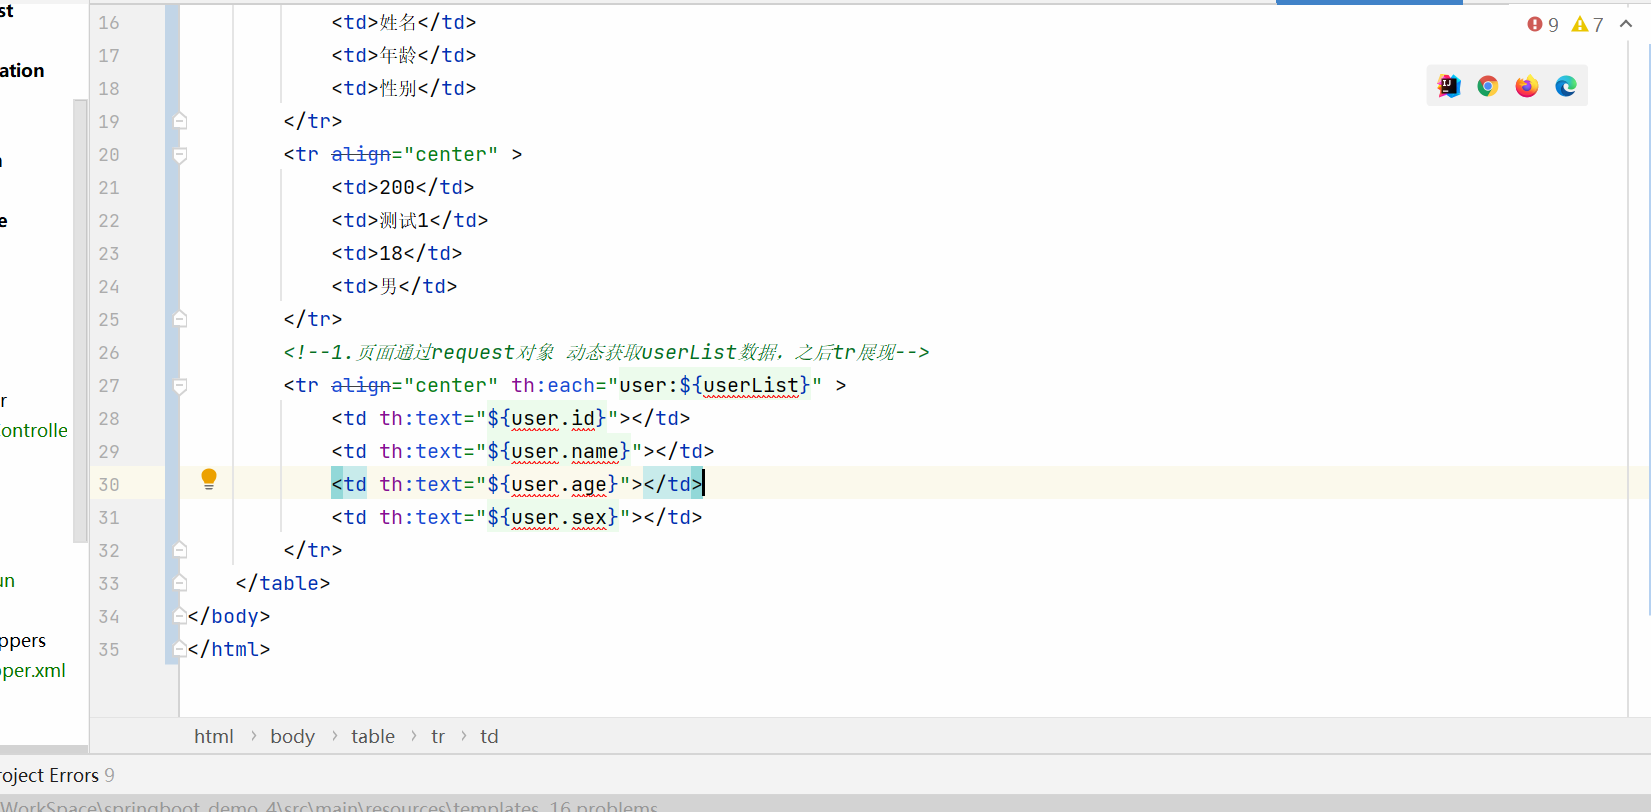The height and width of the screenshot is (812, 1651).
Task: Click fold end marker at line 25
Action: pos(180,319)
